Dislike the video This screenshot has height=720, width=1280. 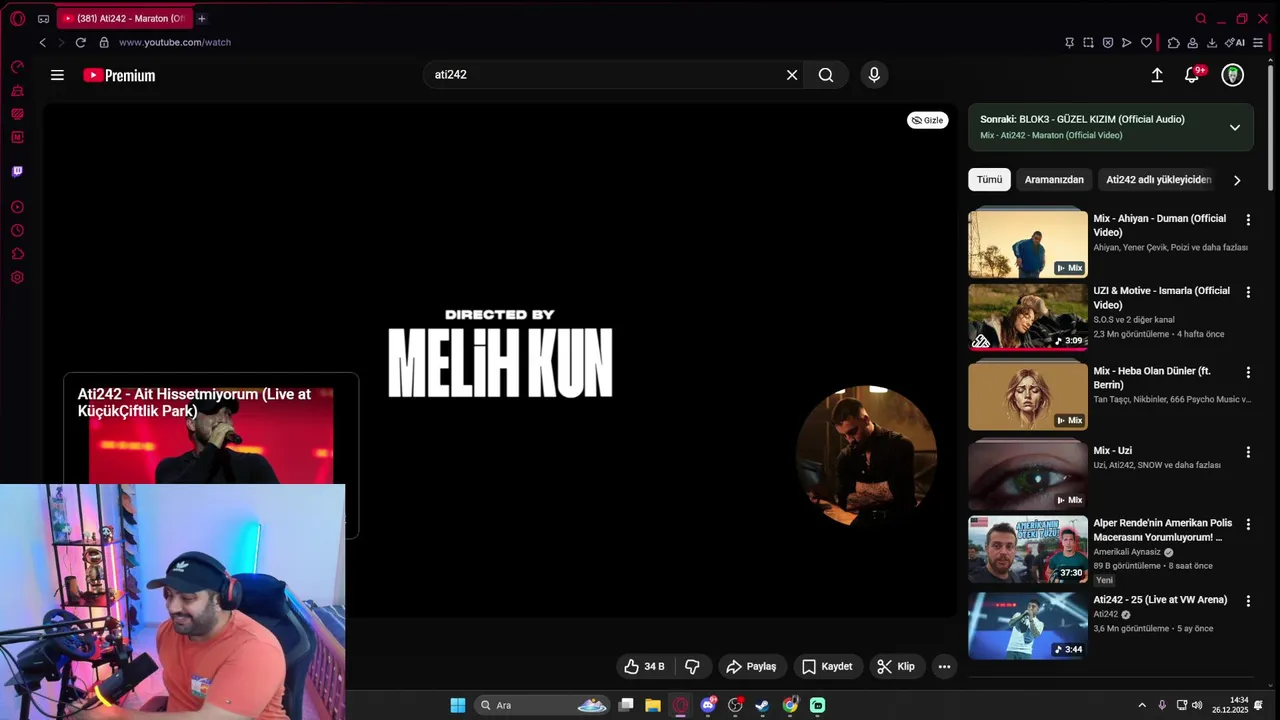[x=692, y=666]
